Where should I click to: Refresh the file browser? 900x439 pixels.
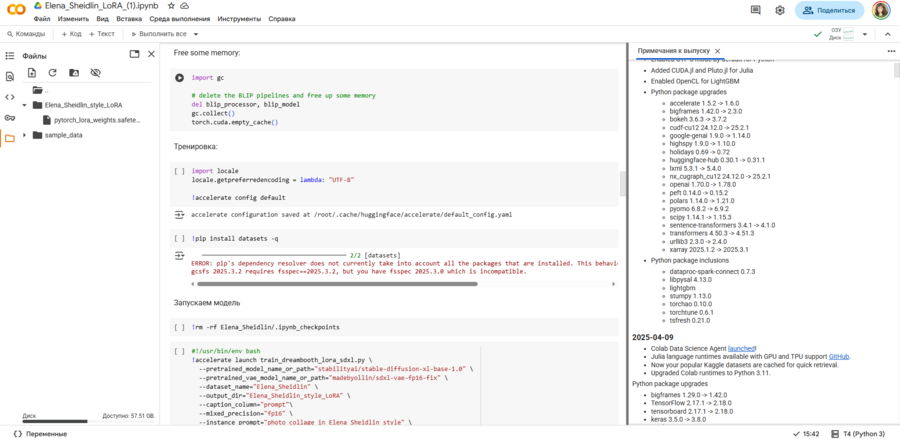(52, 73)
